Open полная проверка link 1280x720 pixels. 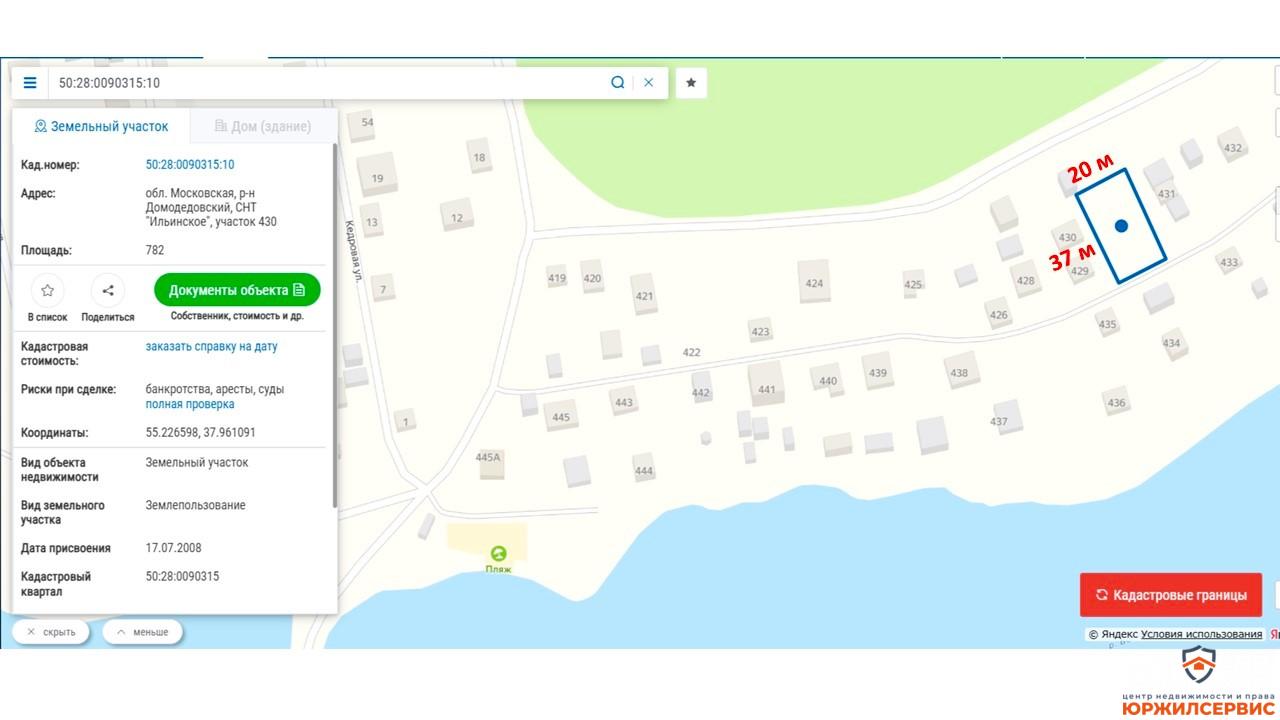click(x=190, y=404)
